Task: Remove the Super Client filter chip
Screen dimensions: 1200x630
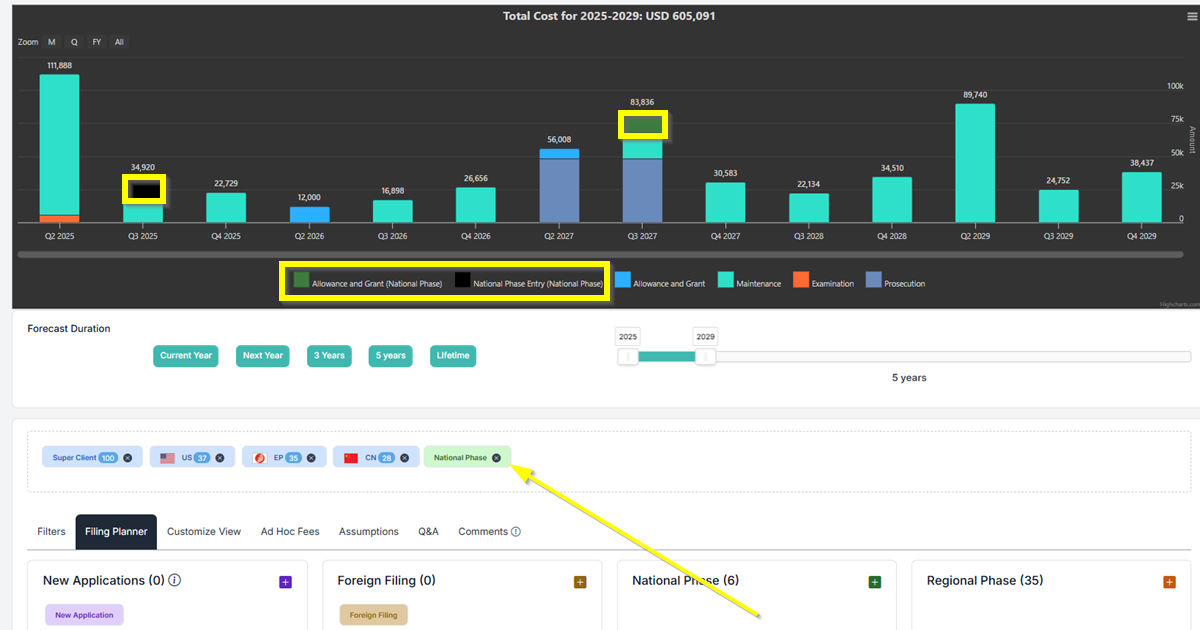Action: (x=127, y=458)
